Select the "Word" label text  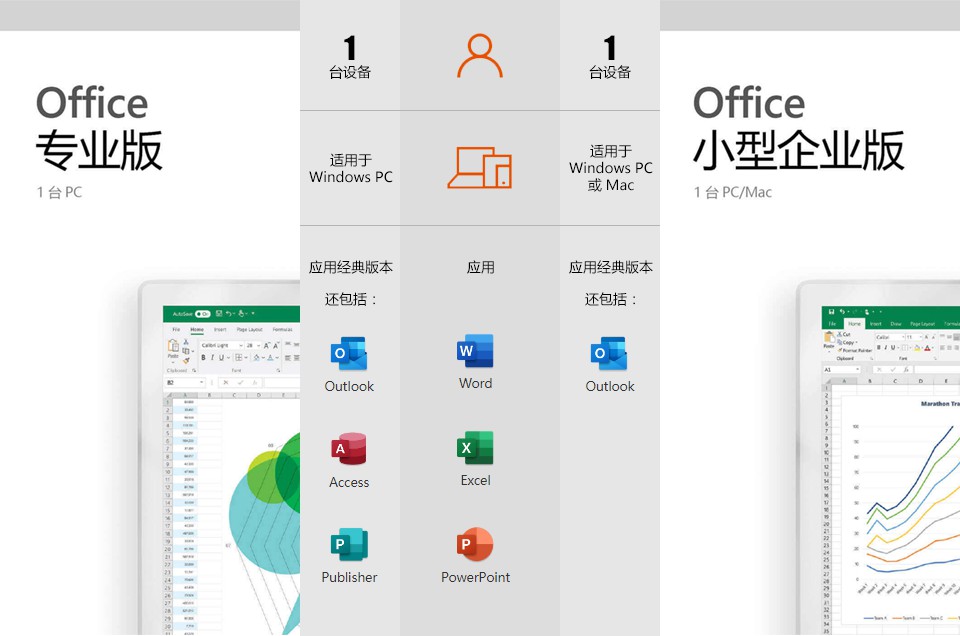(x=476, y=383)
